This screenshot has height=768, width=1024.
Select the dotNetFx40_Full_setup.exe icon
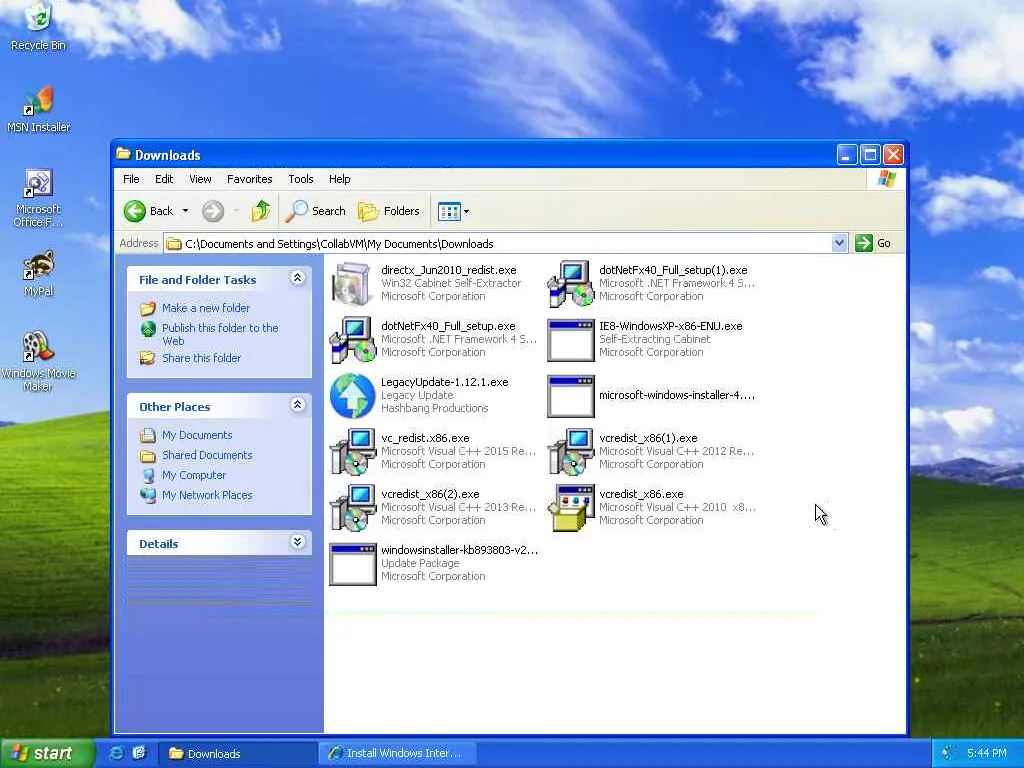pyautogui.click(x=352, y=340)
